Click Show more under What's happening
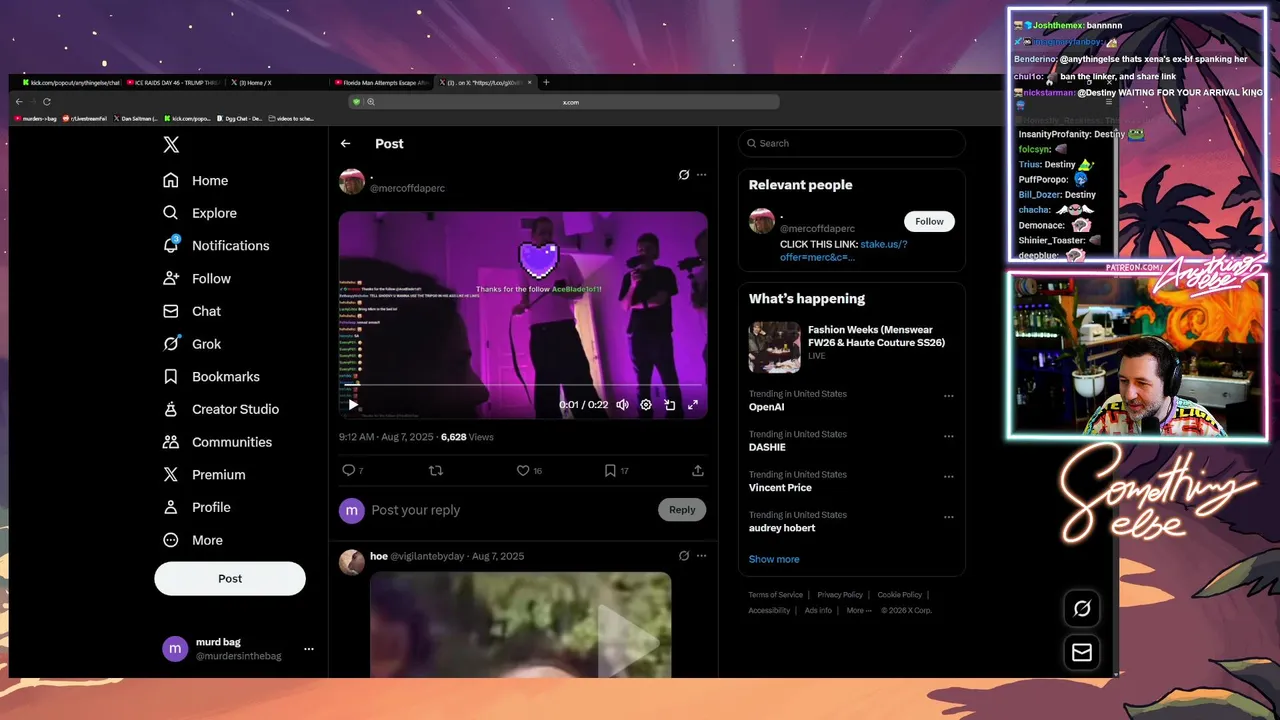The image size is (1280, 720). pyautogui.click(x=774, y=559)
